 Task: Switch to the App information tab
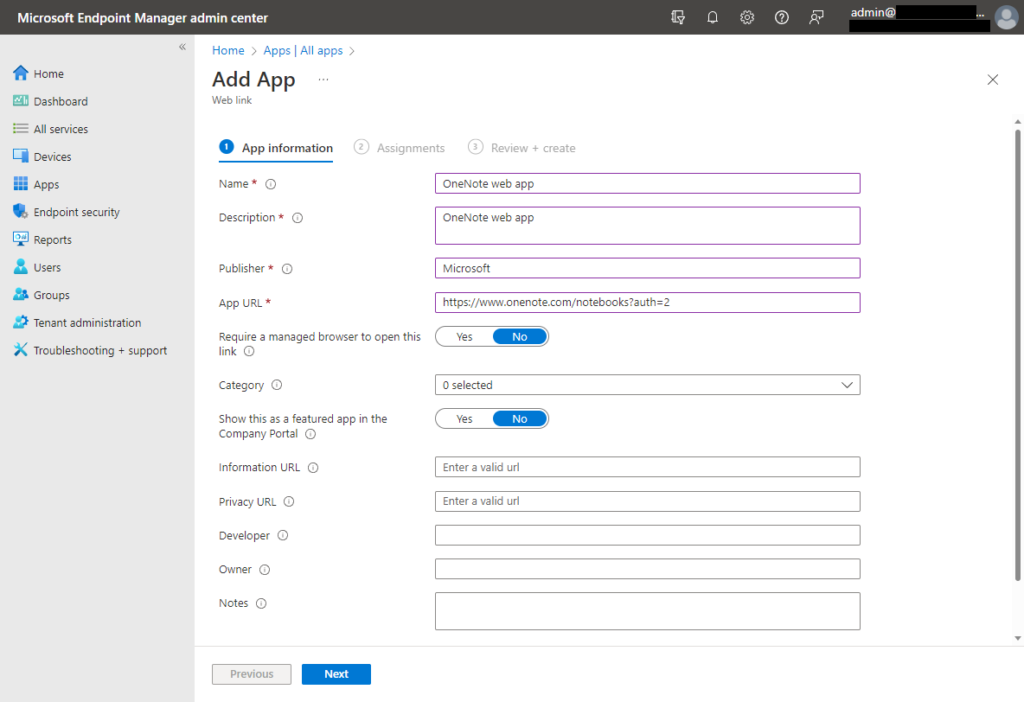(x=276, y=148)
